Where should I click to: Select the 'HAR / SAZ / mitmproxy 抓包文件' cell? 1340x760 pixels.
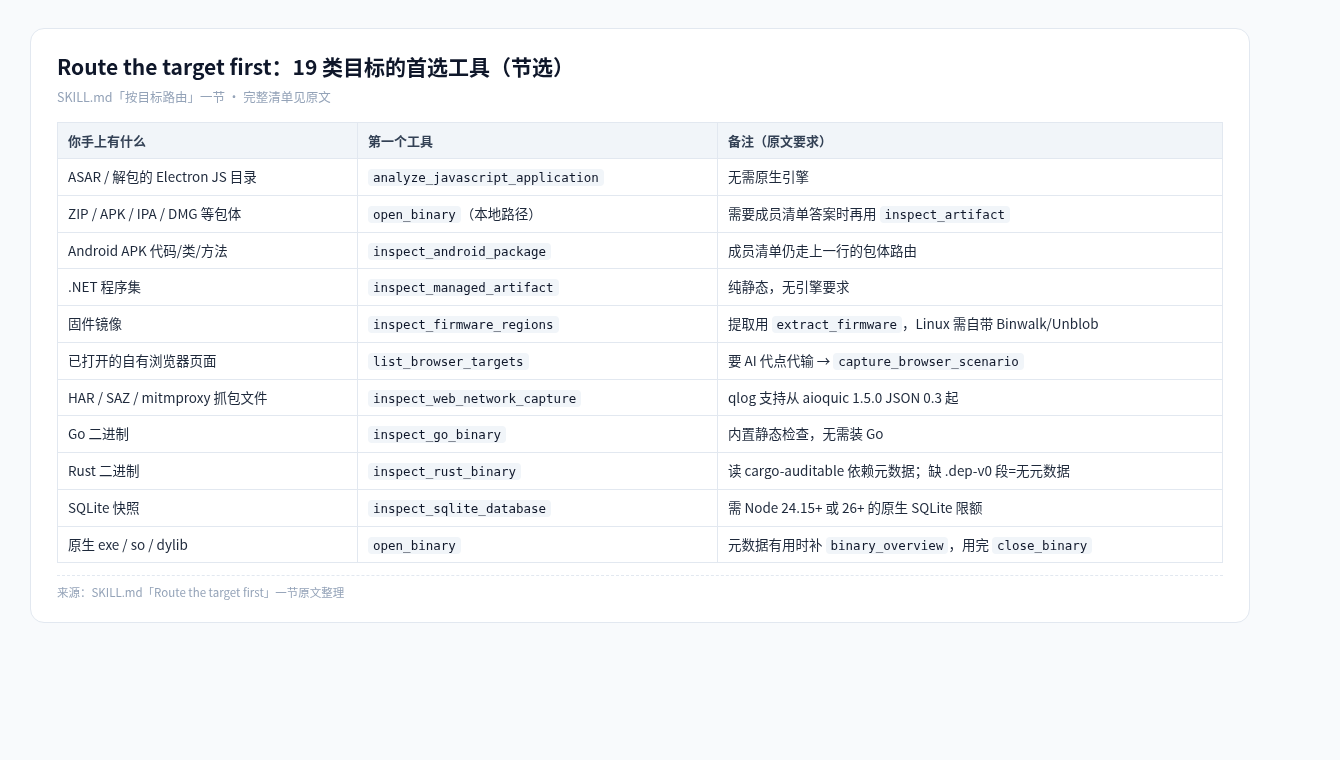(x=208, y=398)
